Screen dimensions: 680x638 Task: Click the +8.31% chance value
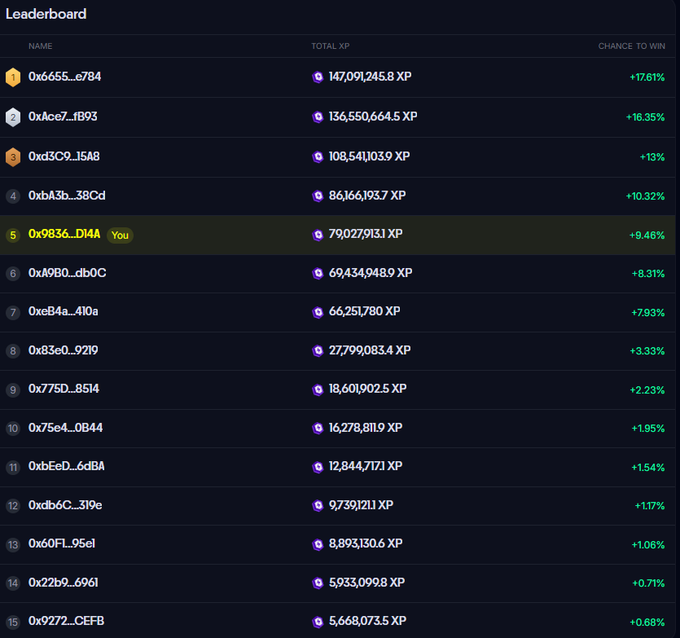pyautogui.click(x=648, y=274)
